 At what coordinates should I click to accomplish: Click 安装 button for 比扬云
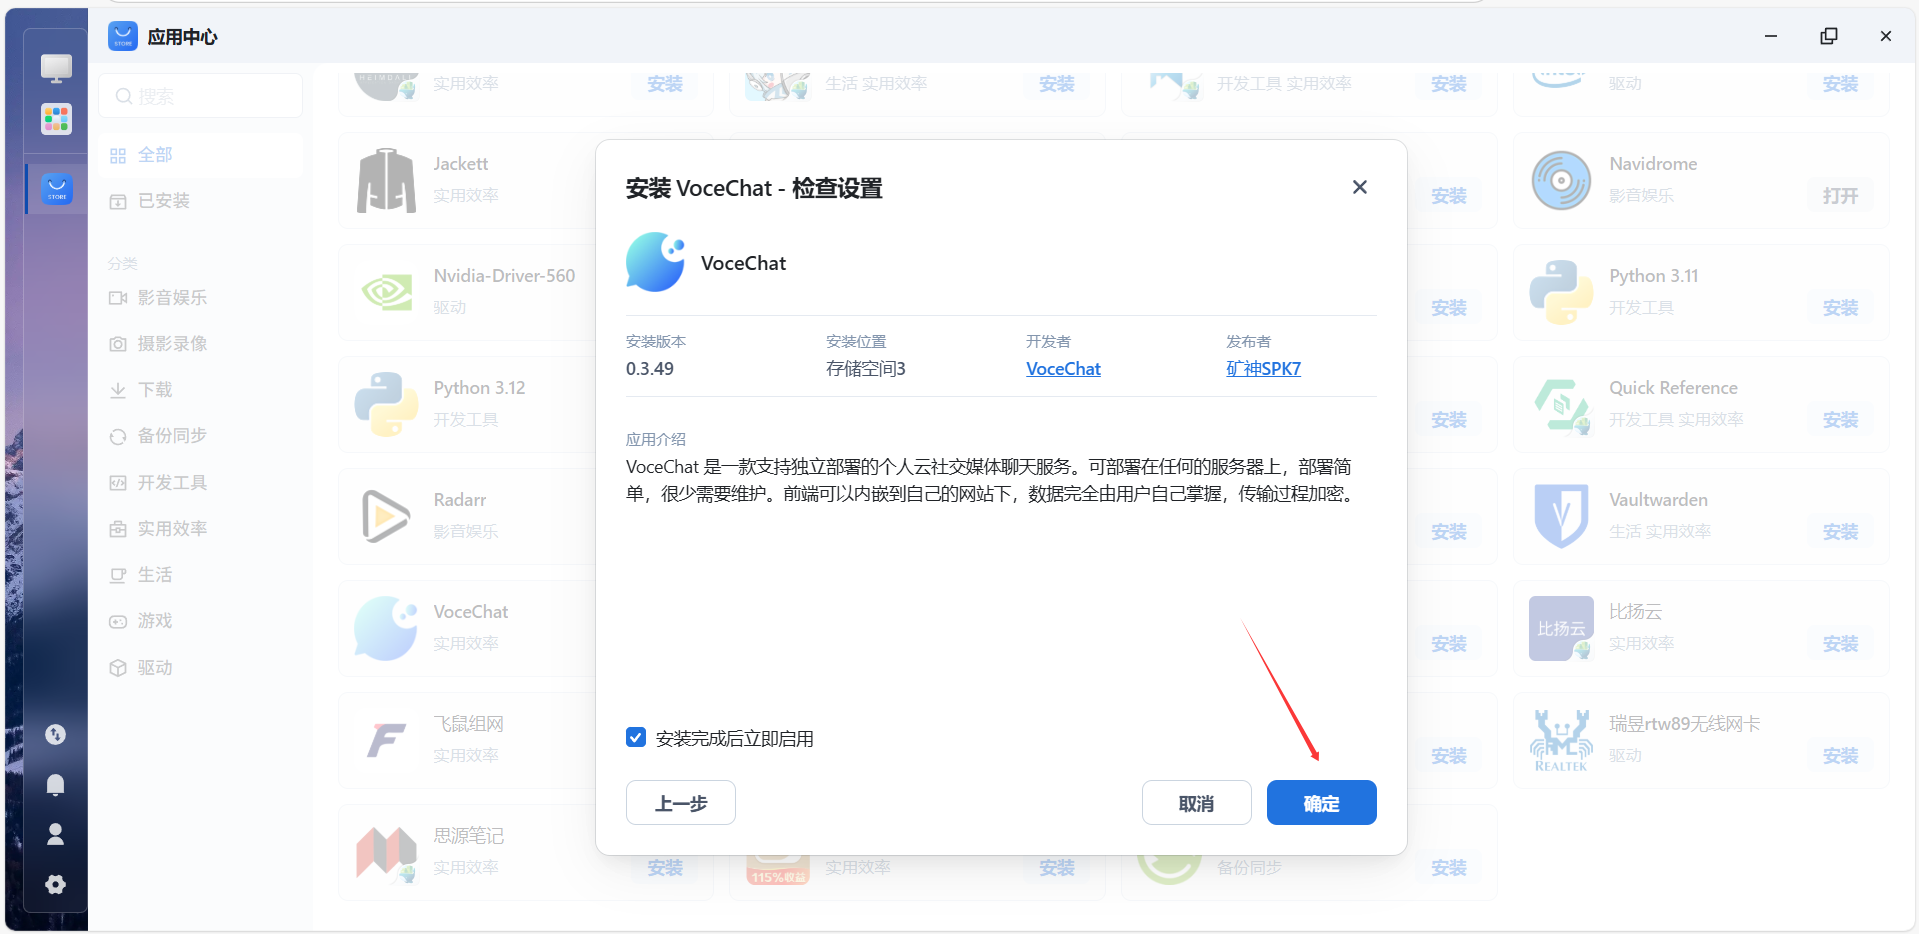tap(1840, 644)
